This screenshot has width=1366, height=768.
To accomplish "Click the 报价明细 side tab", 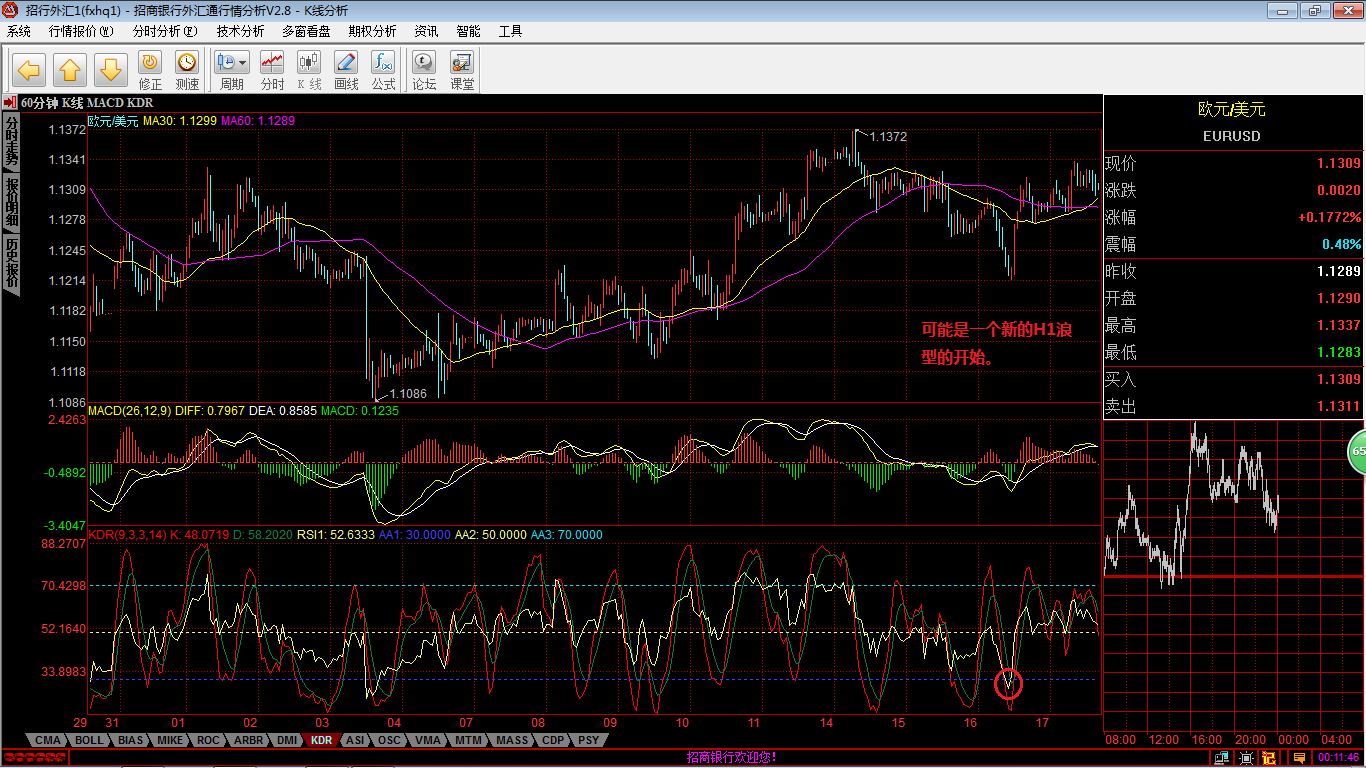I will pyautogui.click(x=12, y=202).
